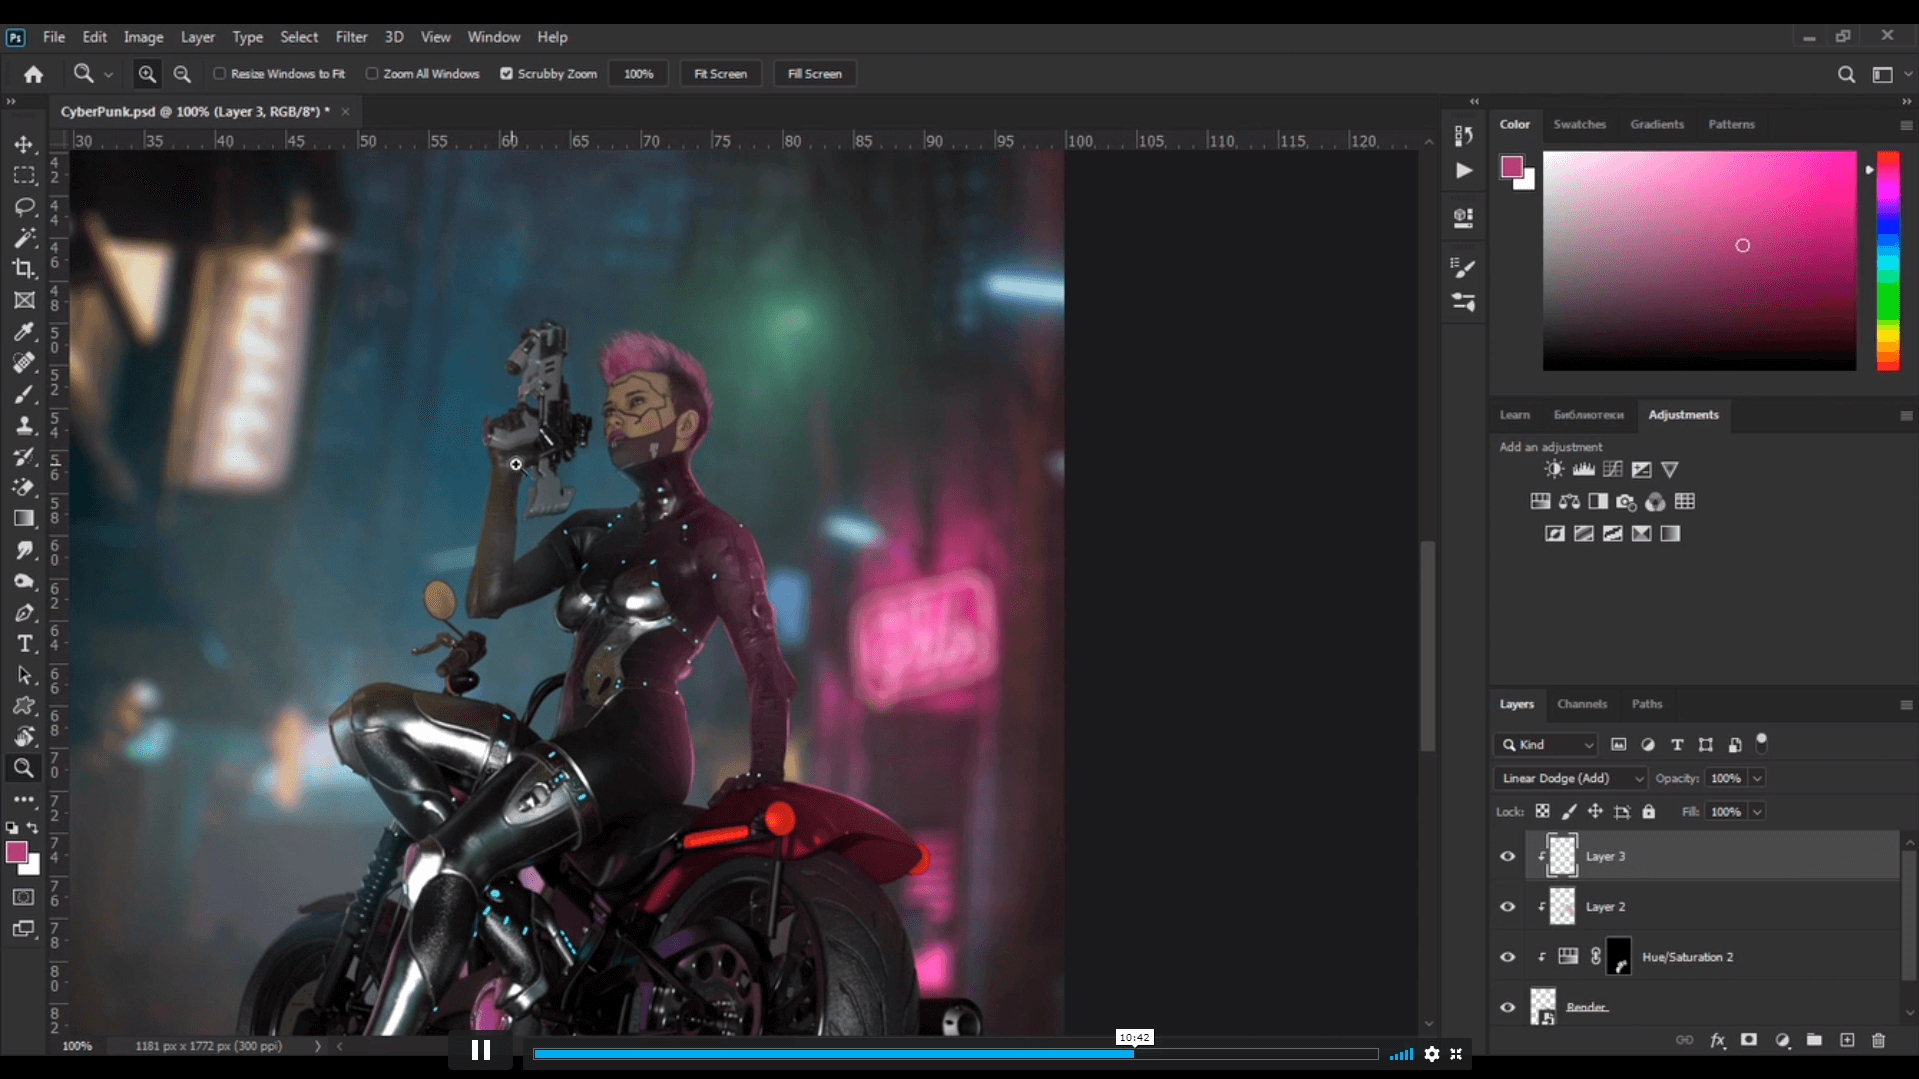Toggle lock transparent pixels
Screen dimensions: 1919x1079
pos(1542,812)
